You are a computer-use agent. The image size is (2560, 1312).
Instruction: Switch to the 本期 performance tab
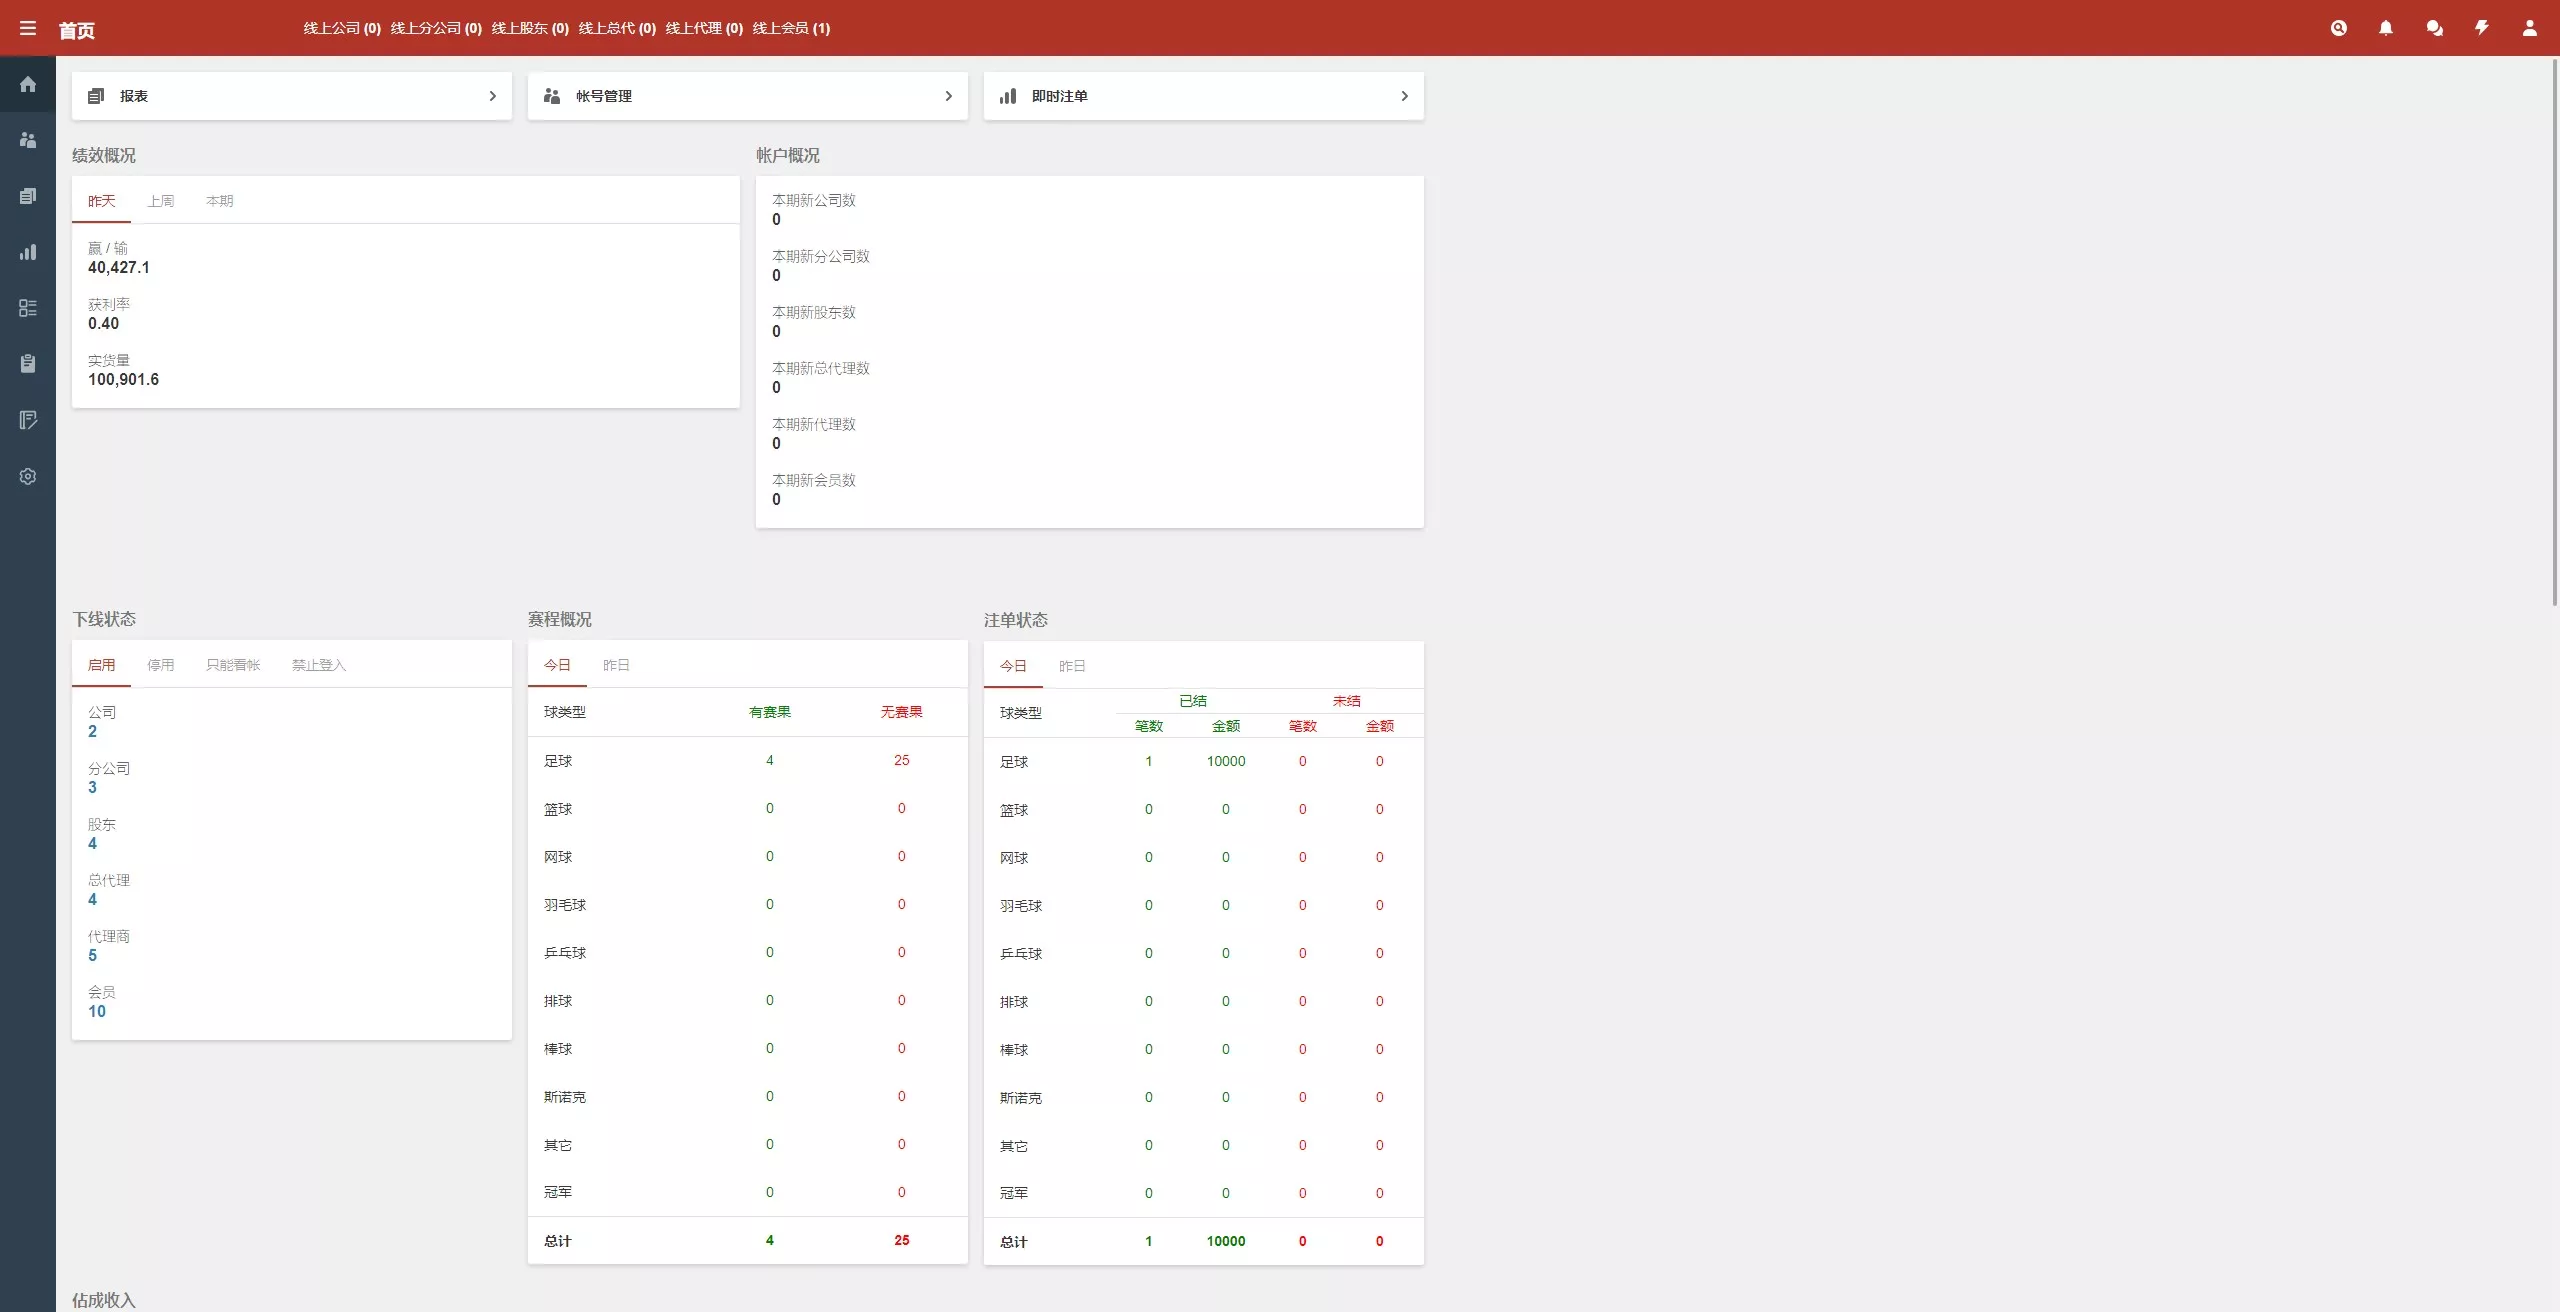coord(219,201)
